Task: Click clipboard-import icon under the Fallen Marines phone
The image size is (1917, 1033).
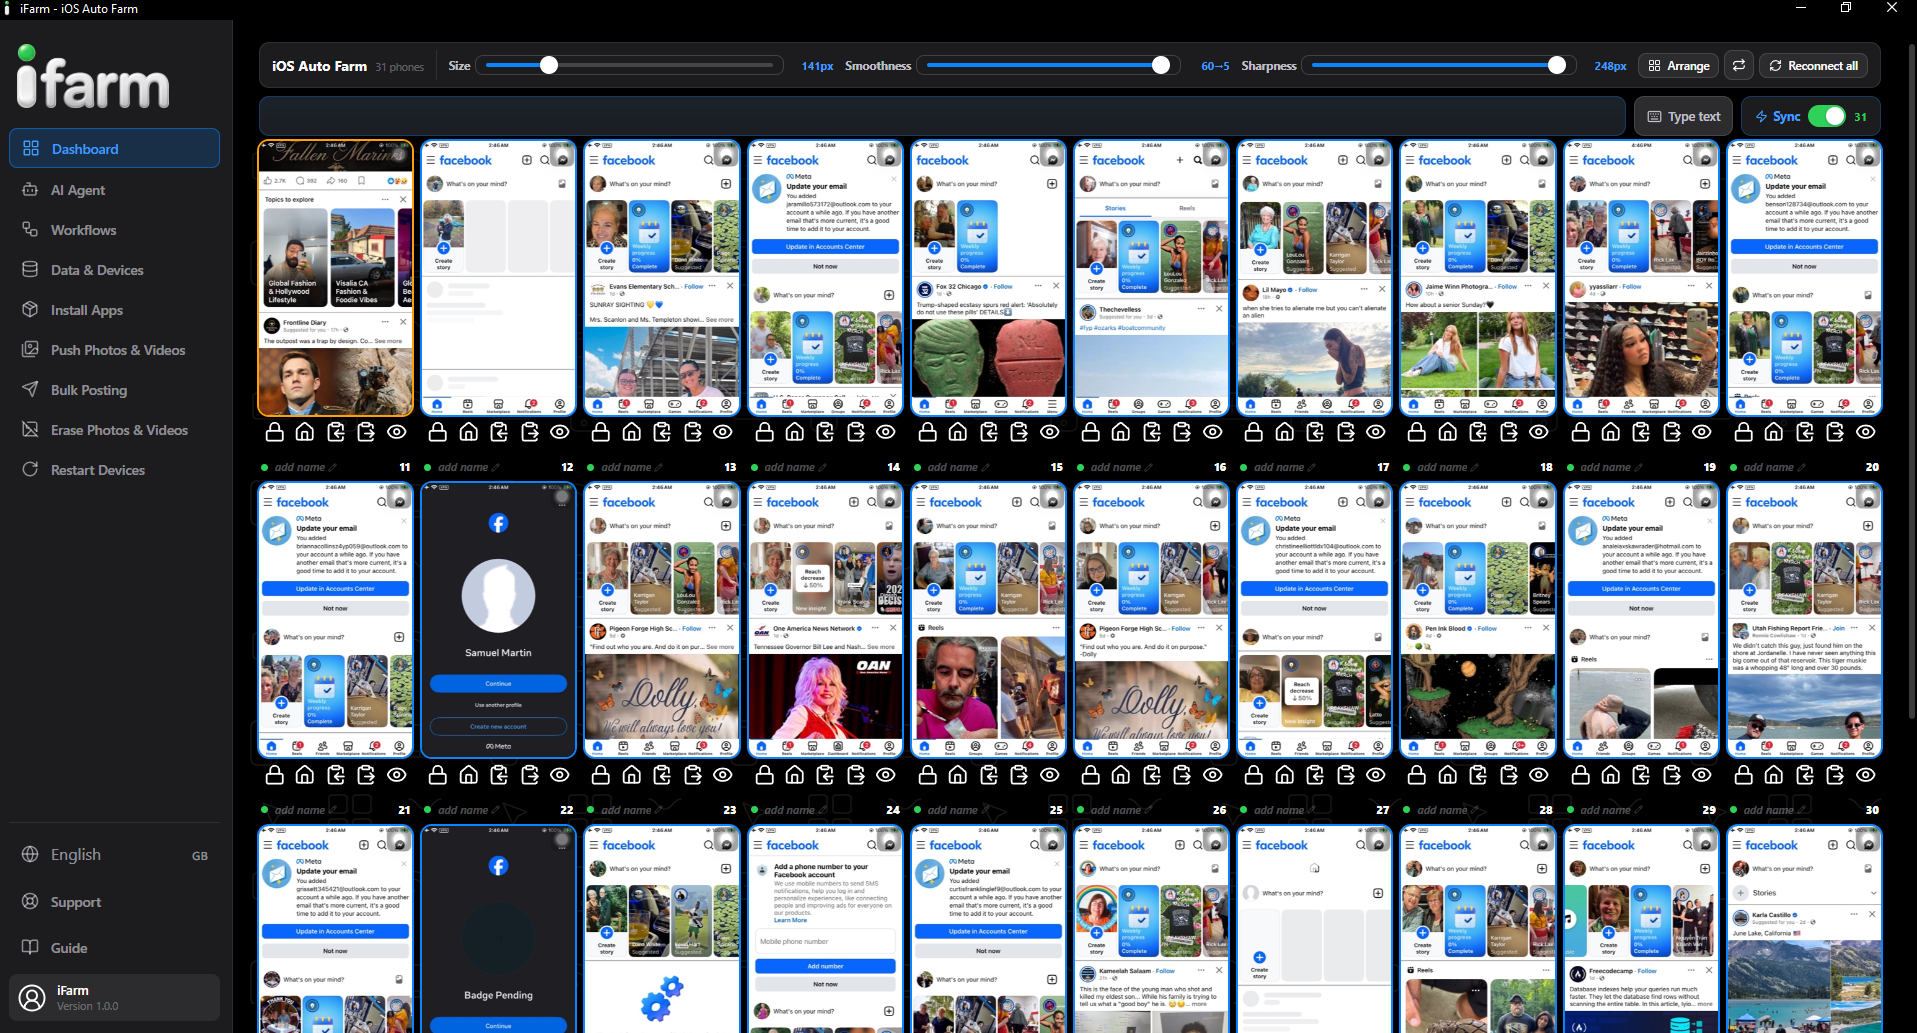Action: click(336, 432)
